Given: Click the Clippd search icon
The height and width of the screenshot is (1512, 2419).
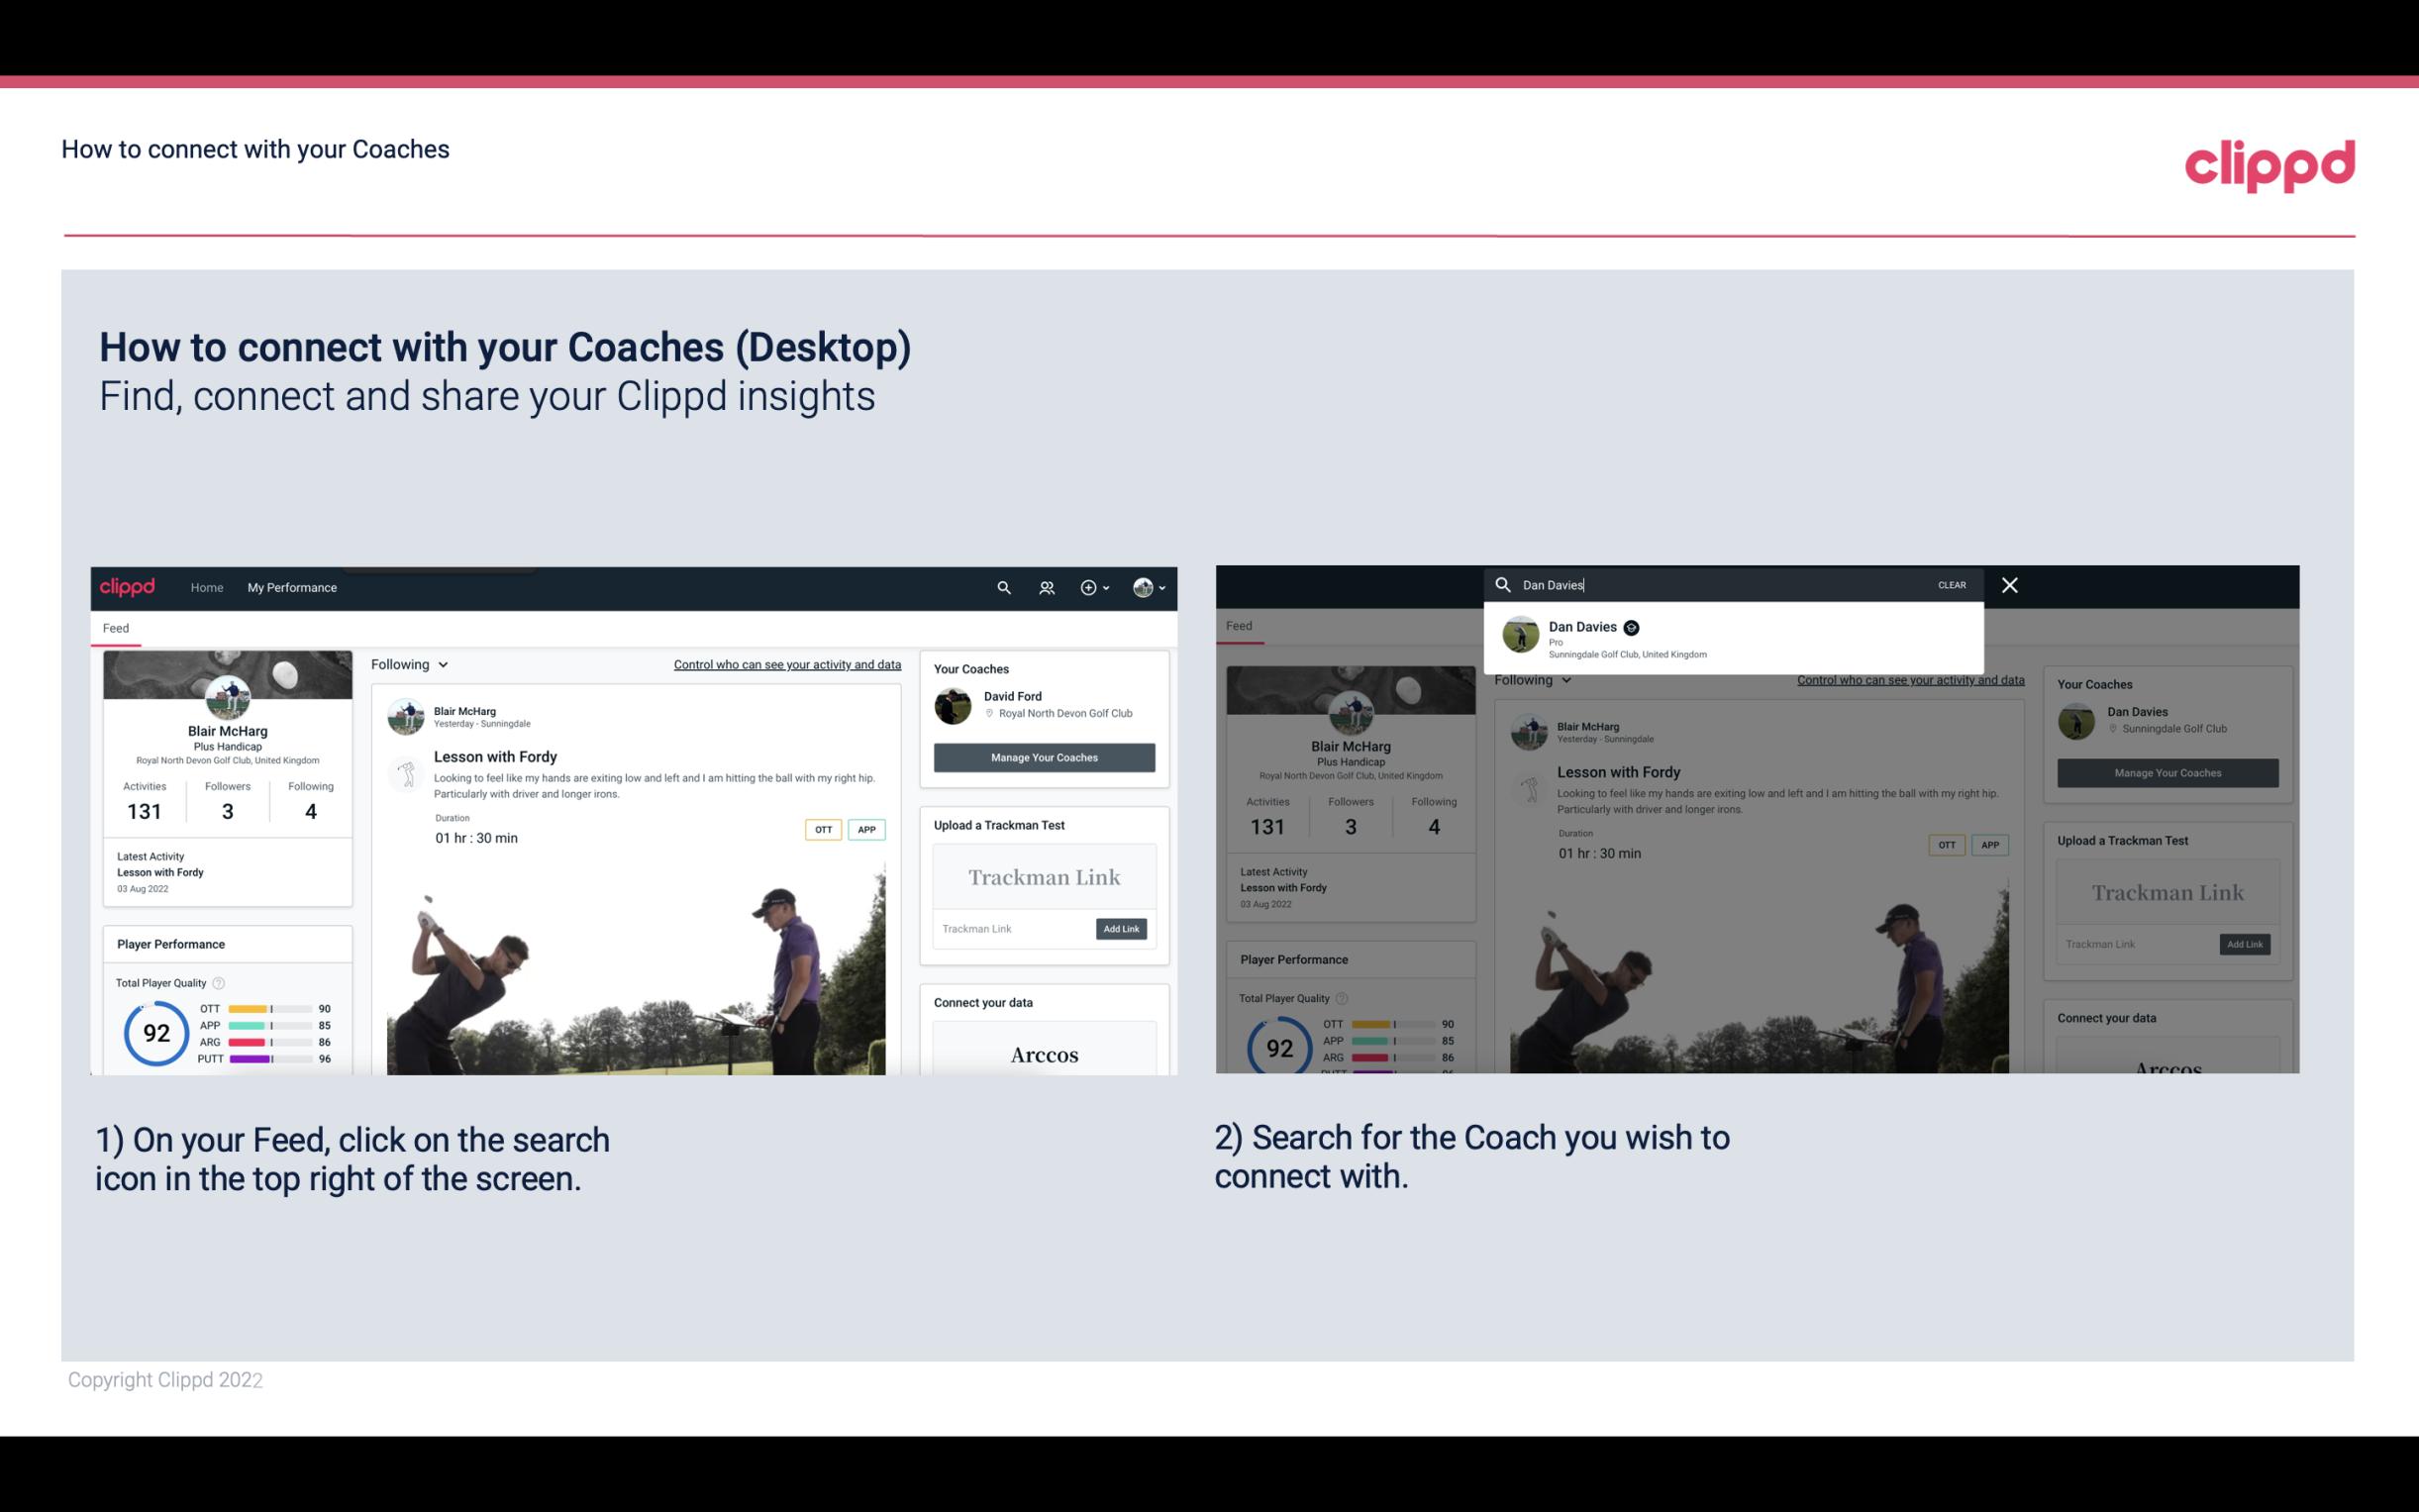Looking at the screenshot, I should [1000, 585].
